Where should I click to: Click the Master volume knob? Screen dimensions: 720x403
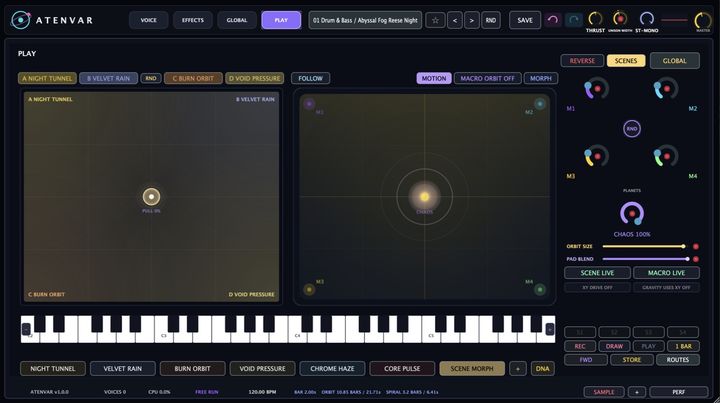pos(703,20)
